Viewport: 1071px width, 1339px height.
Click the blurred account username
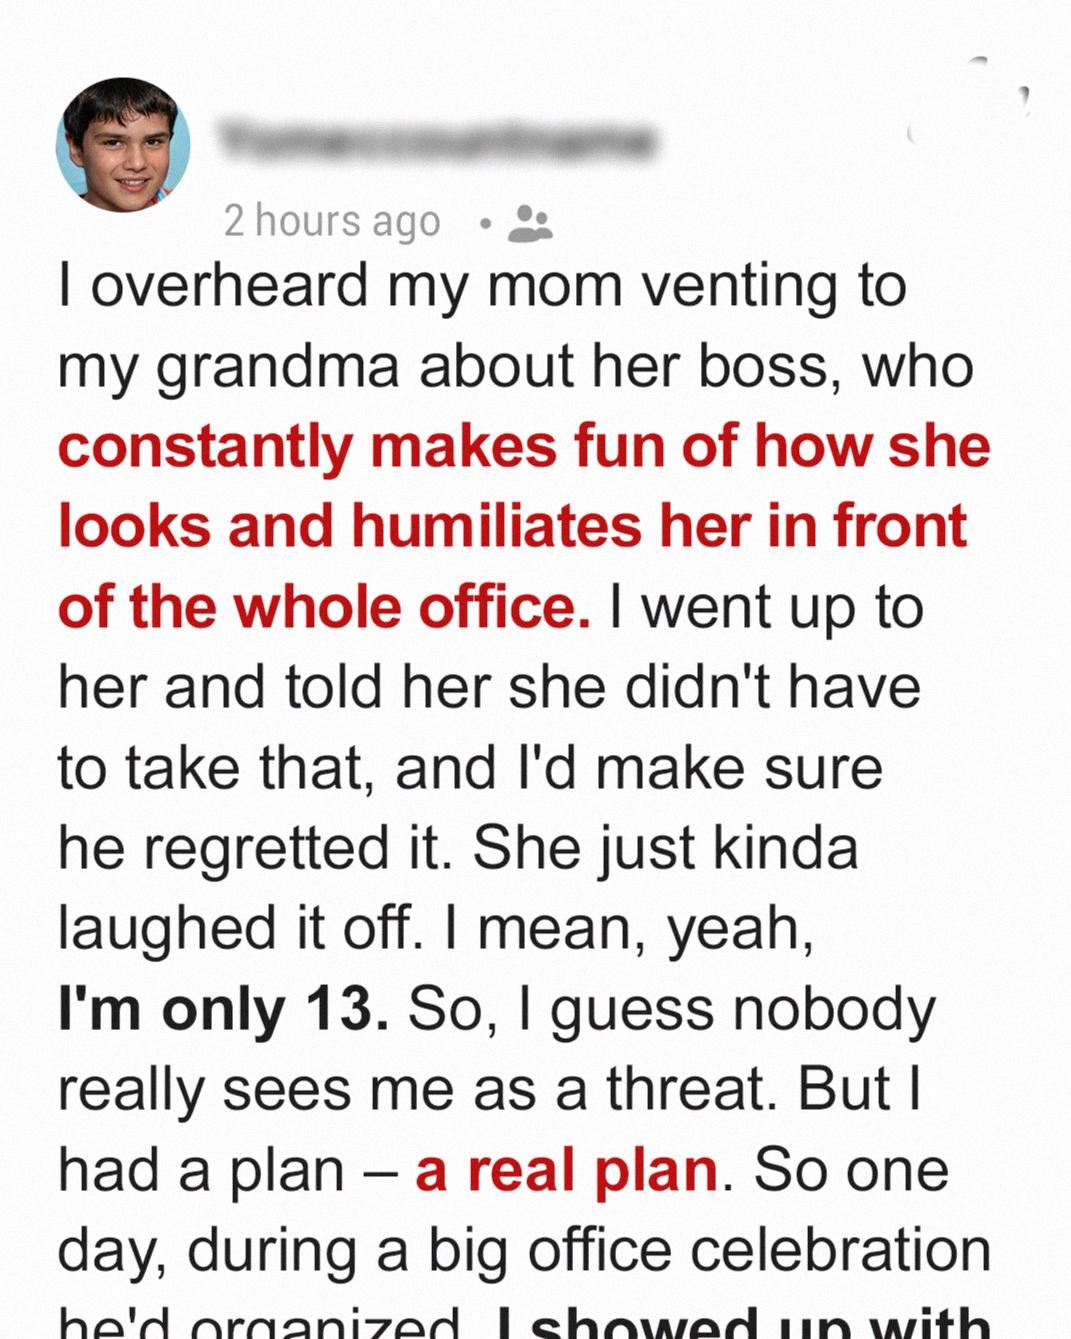pos(437,142)
